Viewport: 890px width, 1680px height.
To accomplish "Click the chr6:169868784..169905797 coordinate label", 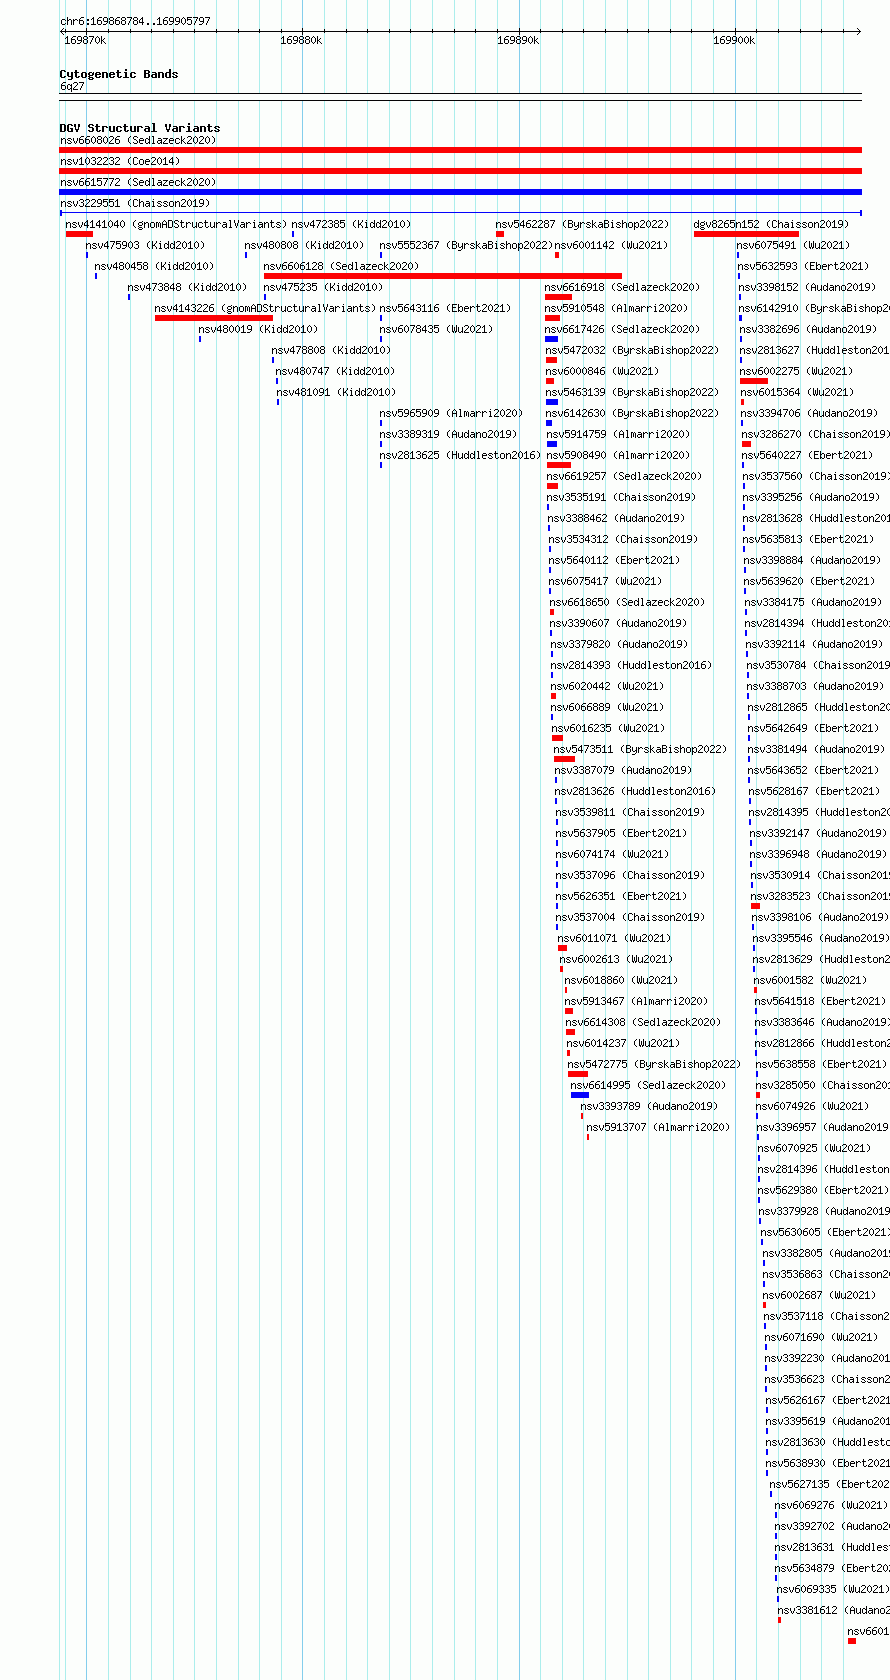I will point(135,21).
